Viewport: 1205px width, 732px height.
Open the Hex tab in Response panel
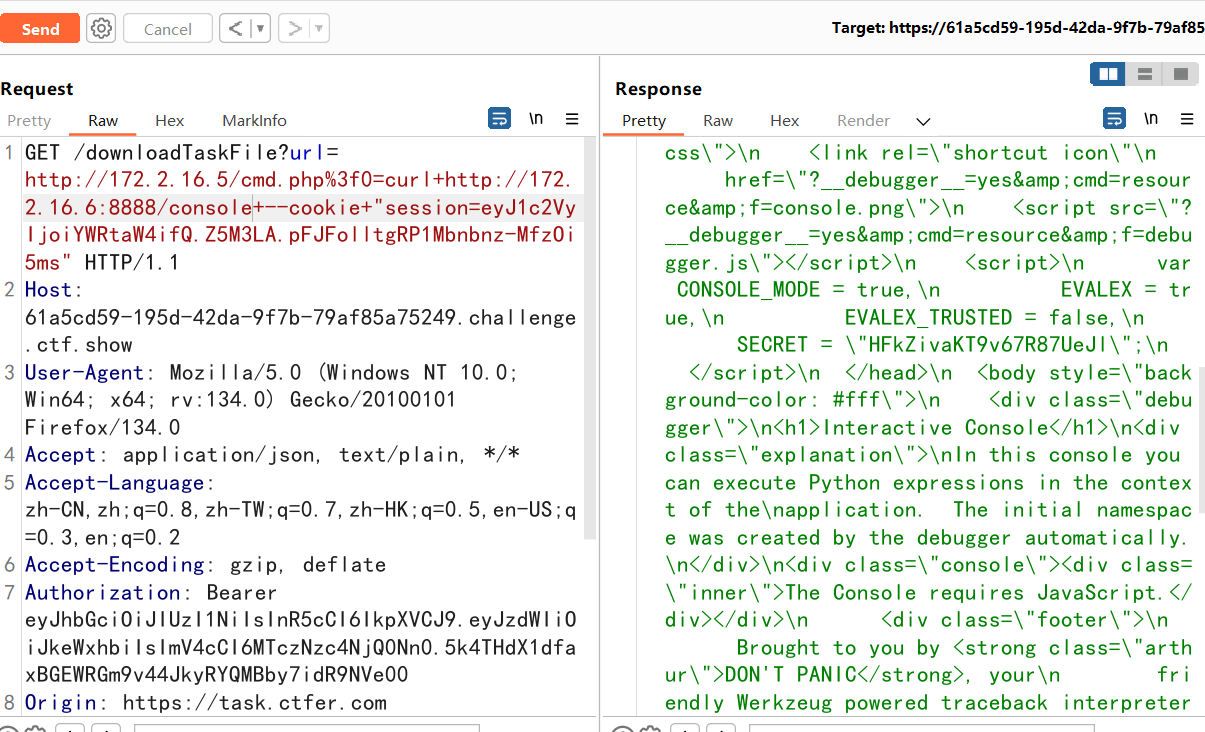785,120
